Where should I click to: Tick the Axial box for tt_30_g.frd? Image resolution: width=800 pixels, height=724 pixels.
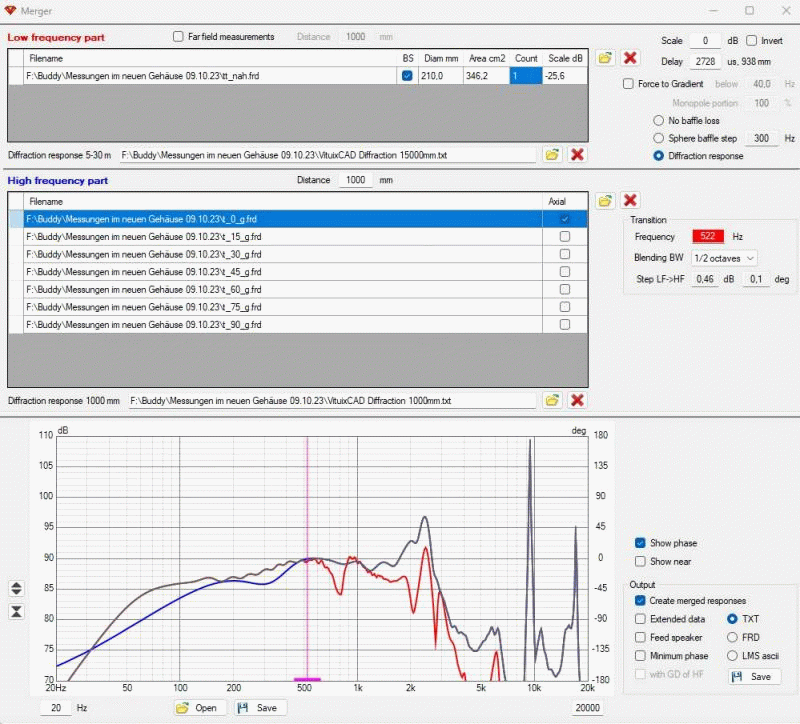tap(565, 254)
